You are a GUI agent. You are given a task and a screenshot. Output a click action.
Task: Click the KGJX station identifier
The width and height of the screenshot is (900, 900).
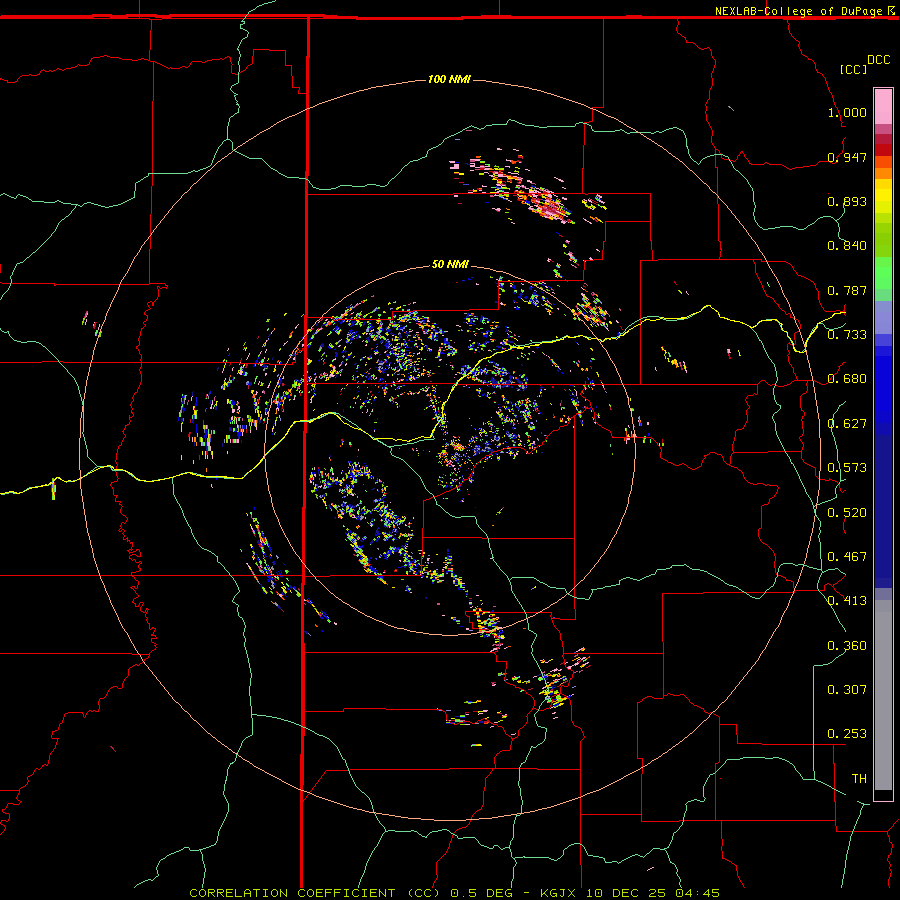coord(560,893)
